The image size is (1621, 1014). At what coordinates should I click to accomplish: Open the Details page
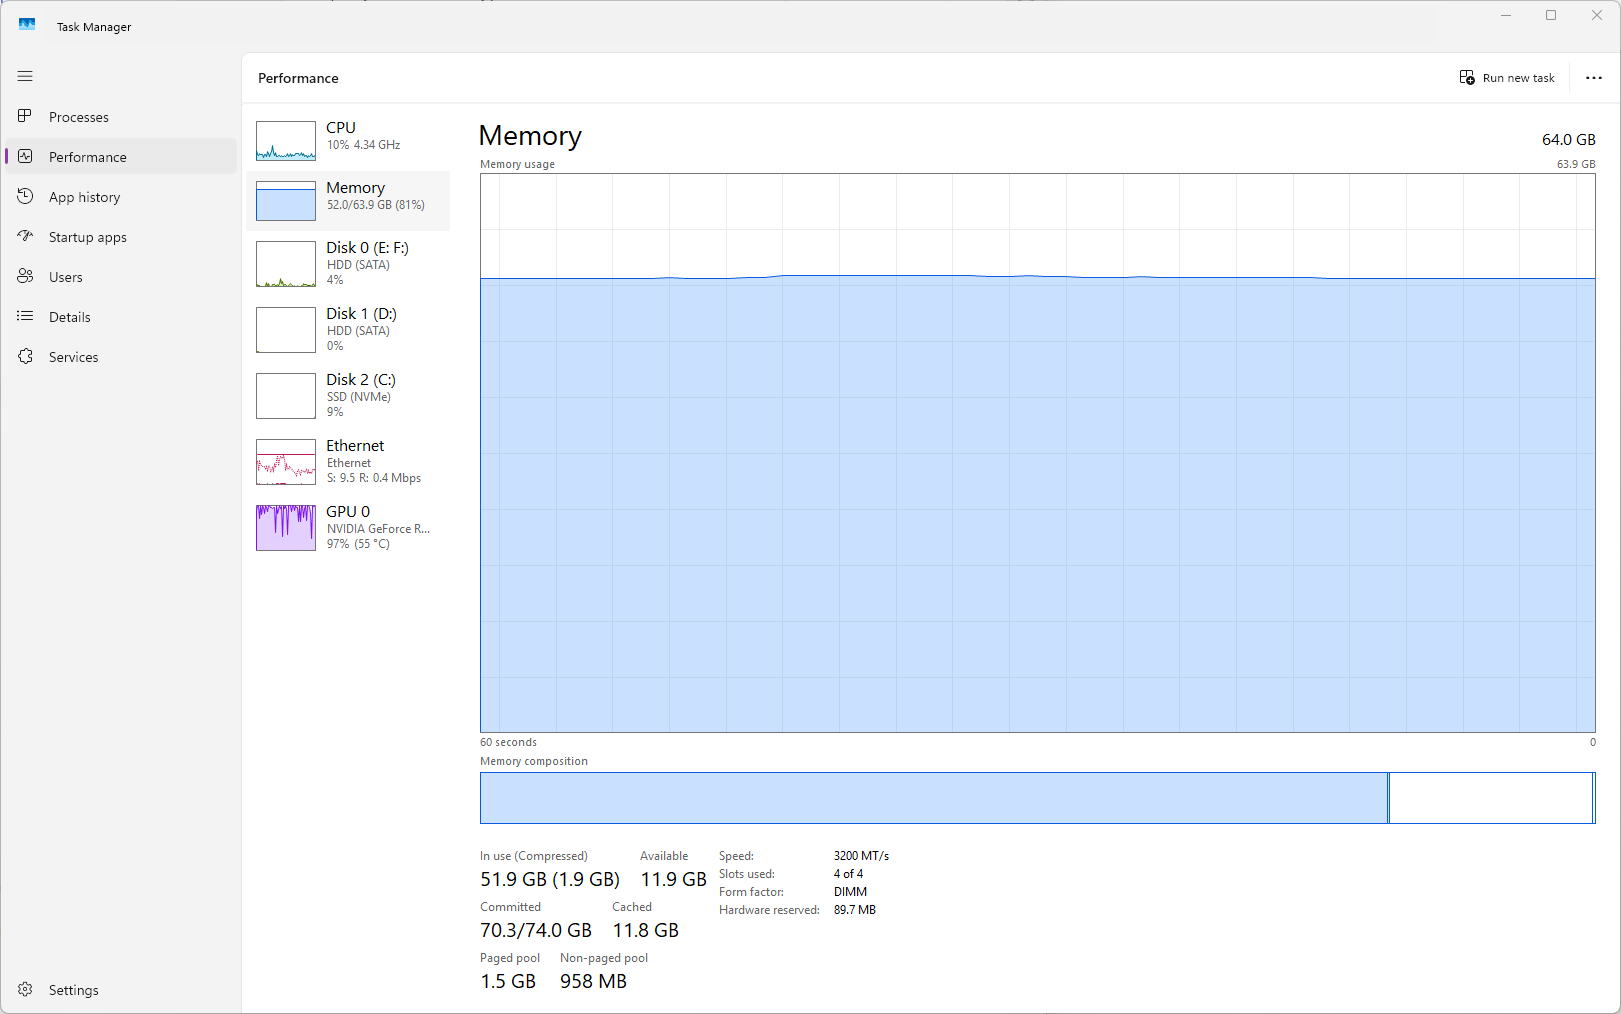pyautogui.click(x=70, y=317)
